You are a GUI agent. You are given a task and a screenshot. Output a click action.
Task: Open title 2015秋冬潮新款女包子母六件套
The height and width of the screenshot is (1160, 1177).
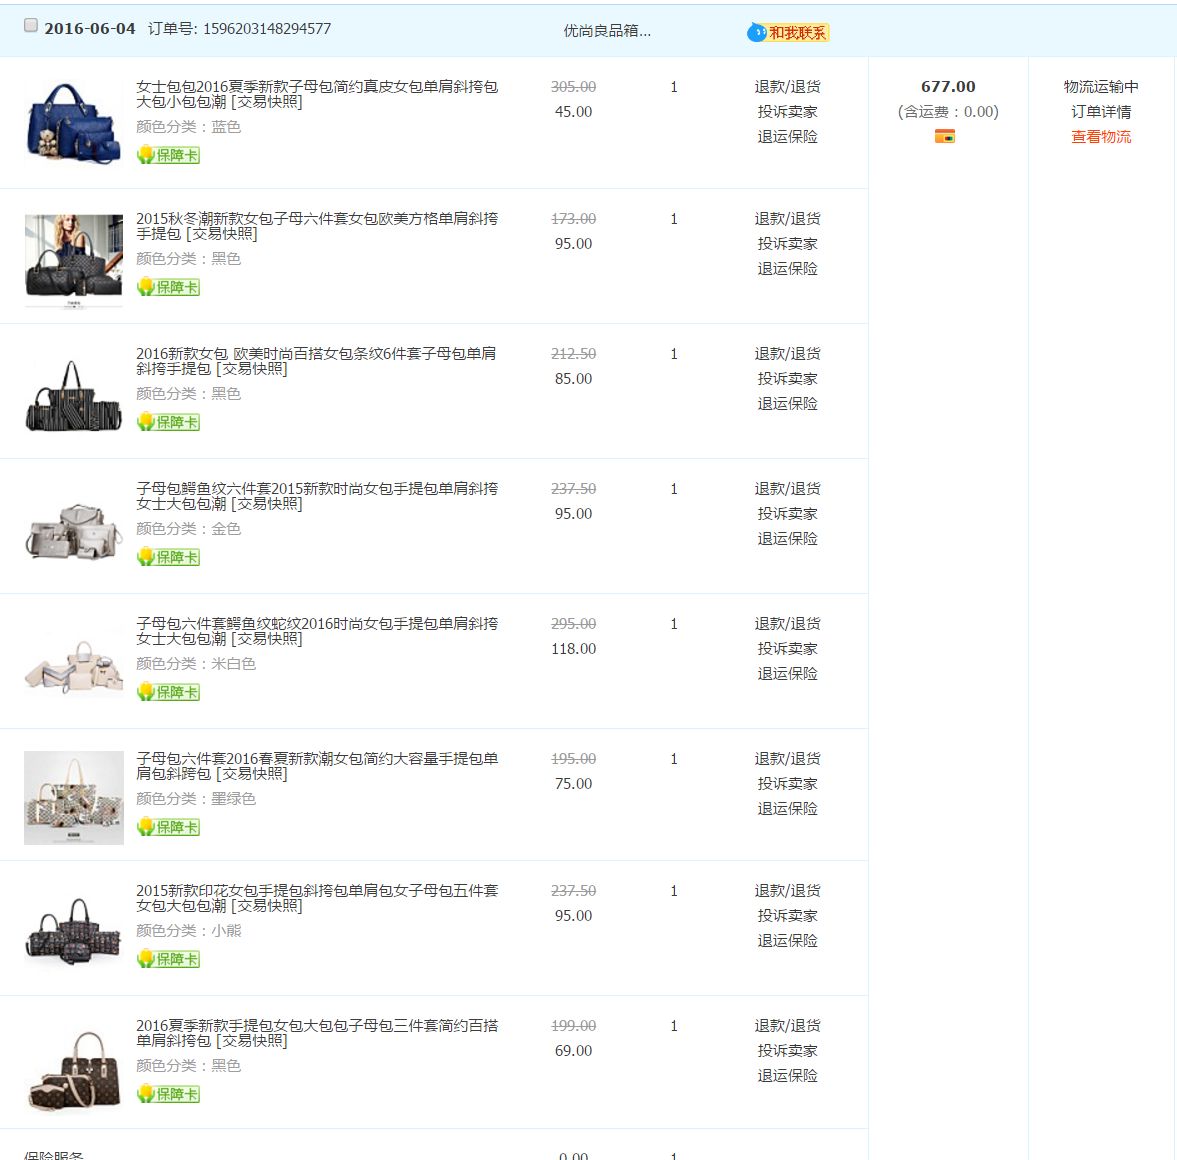coord(317,226)
